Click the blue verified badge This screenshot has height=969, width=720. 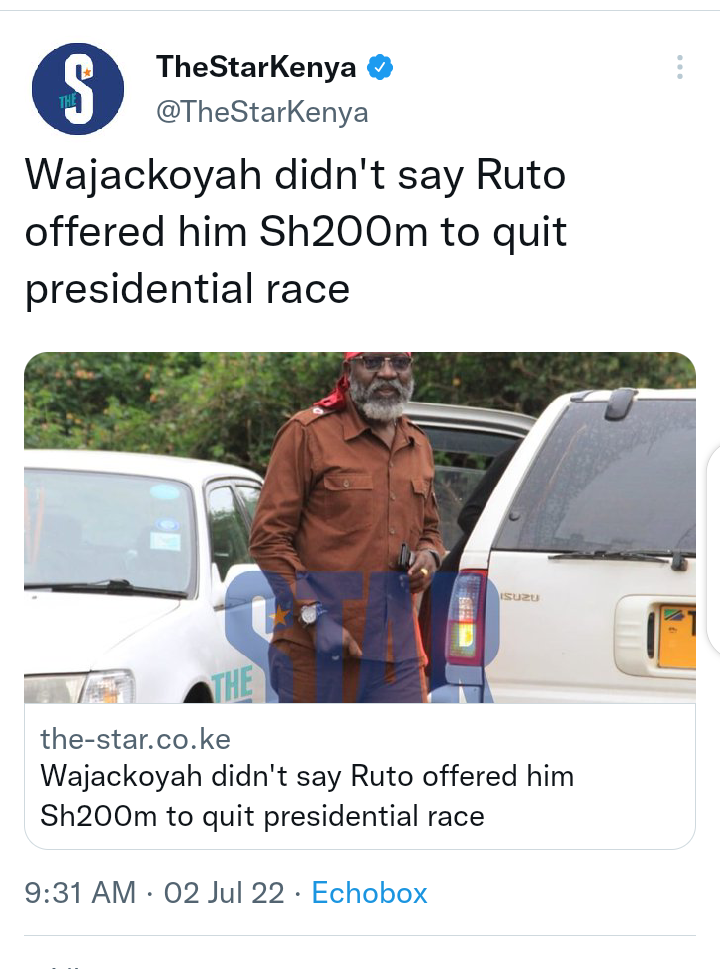(x=380, y=67)
